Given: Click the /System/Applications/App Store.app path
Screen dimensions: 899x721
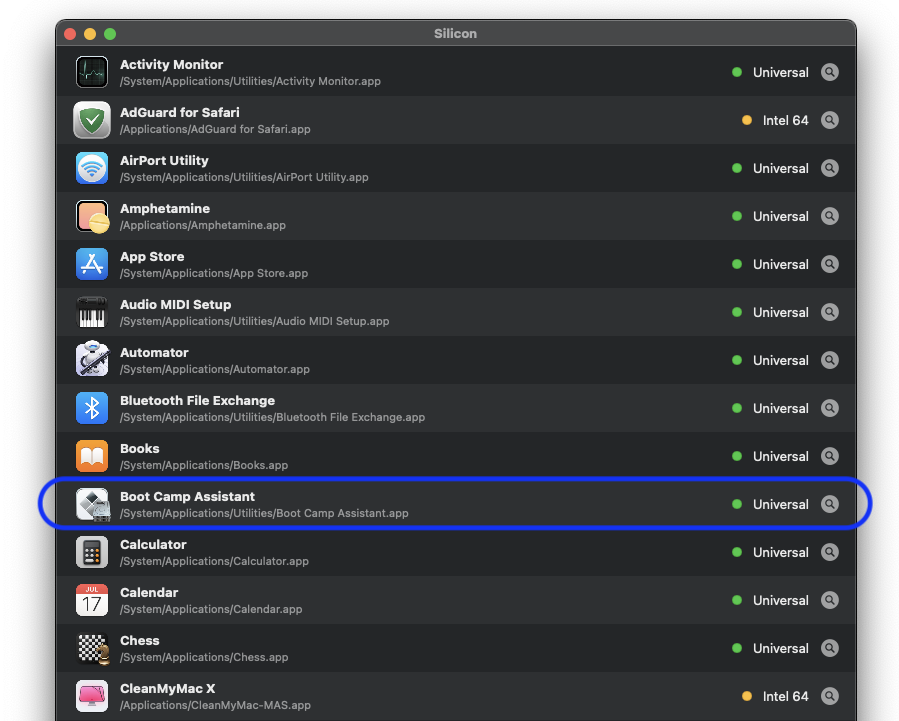Looking at the screenshot, I should pos(214,273).
